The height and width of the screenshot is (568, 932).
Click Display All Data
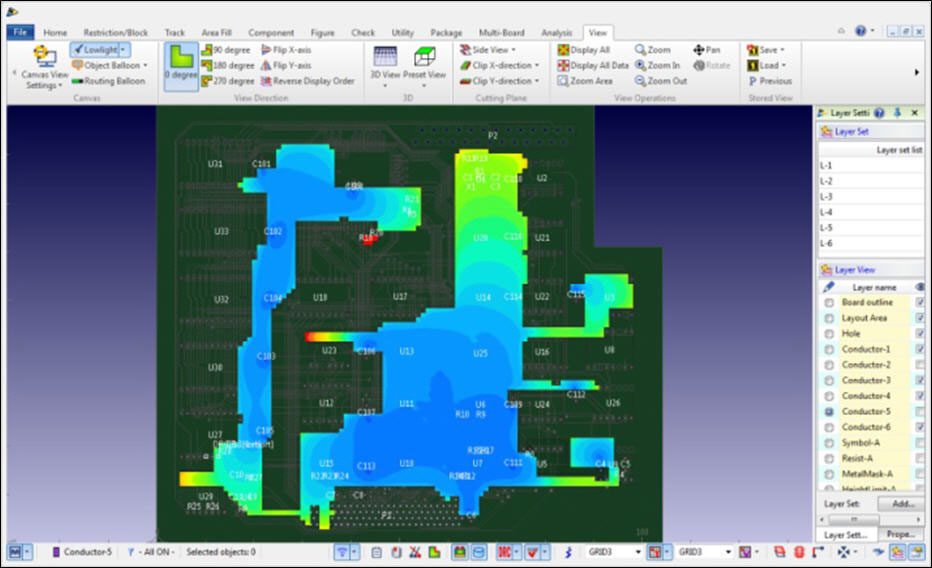coord(593,65)
